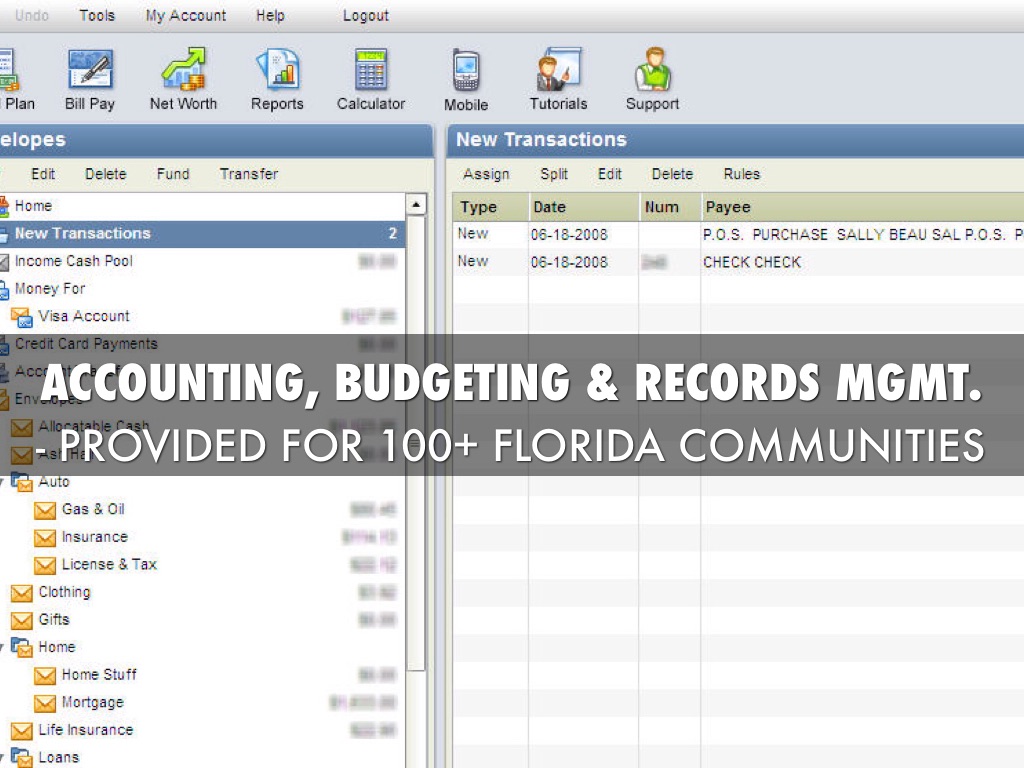Image resolution: width=1024 pixels, height=768 pixels.
Task: Collapse the Home envelope group
Action: [3, 647]
